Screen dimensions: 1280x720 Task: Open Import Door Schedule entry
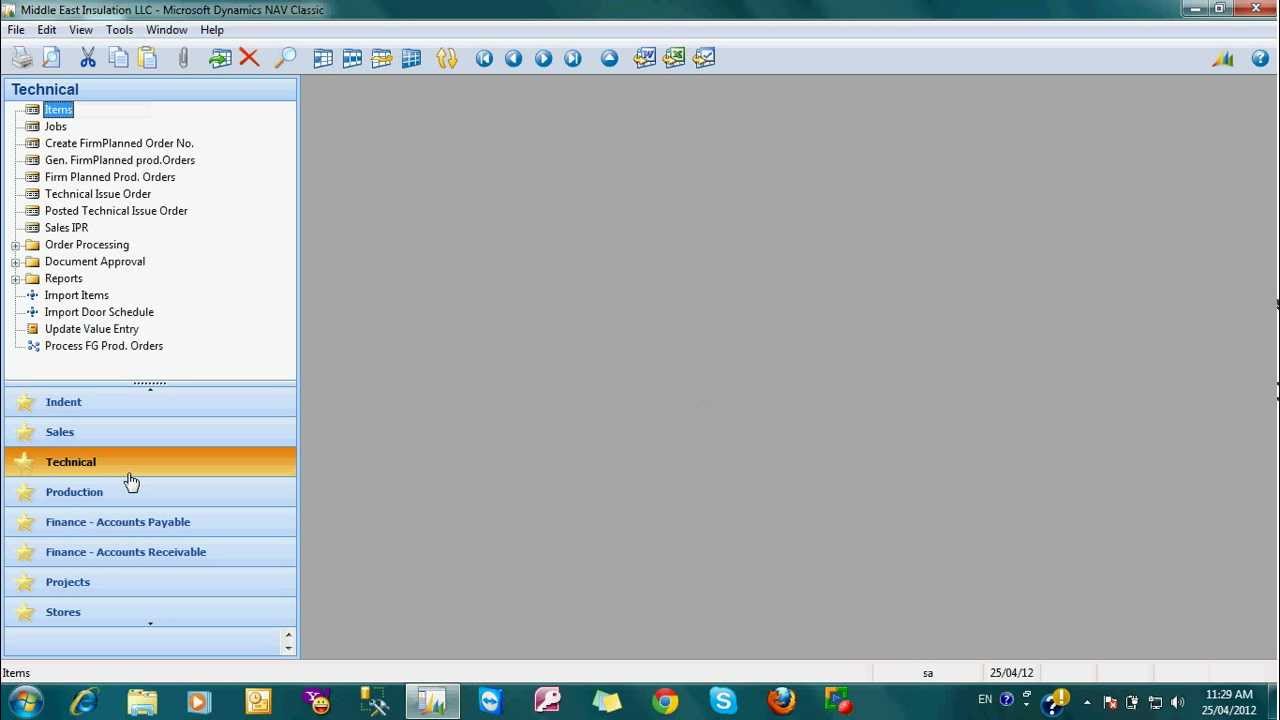[x=99, y=312]
